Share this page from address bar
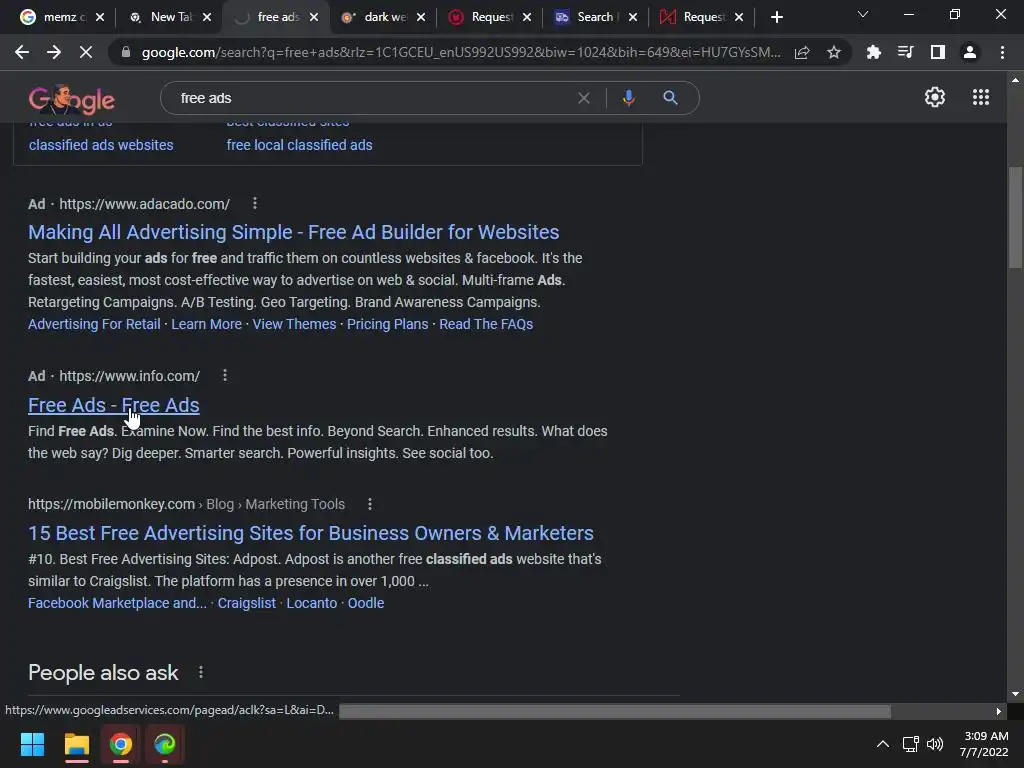The width and height of the screenshot is (1024, 768). click(x=802, y=52)
